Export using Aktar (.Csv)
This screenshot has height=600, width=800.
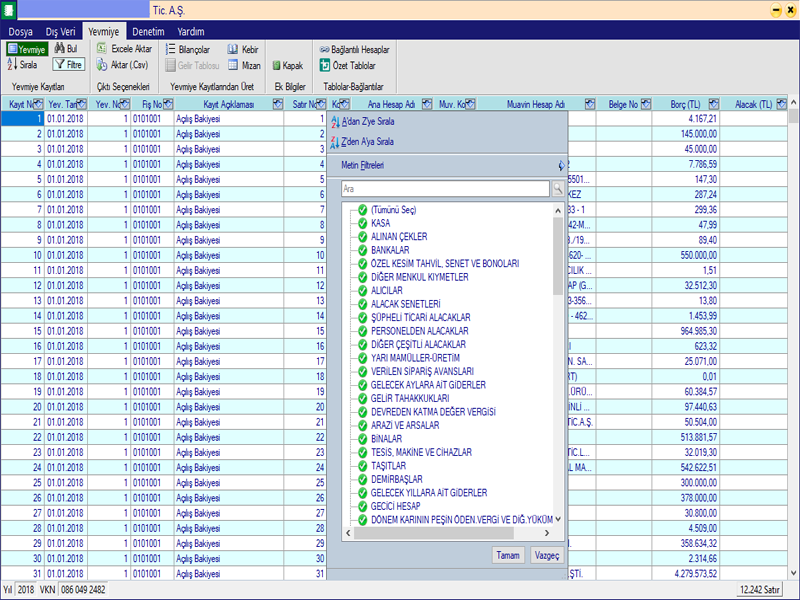[123, 65]
